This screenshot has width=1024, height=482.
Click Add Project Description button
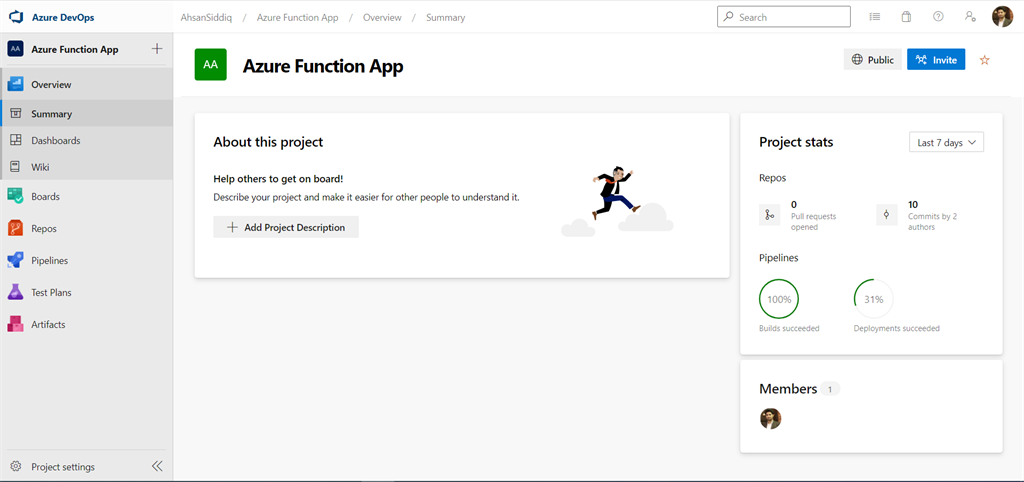pos(286,227)
